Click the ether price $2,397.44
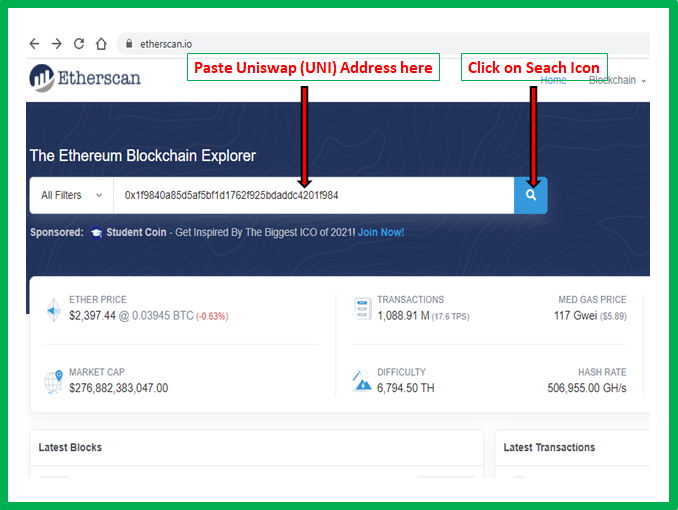The height and width of the screenshot is (510, 678). point(92,316)
